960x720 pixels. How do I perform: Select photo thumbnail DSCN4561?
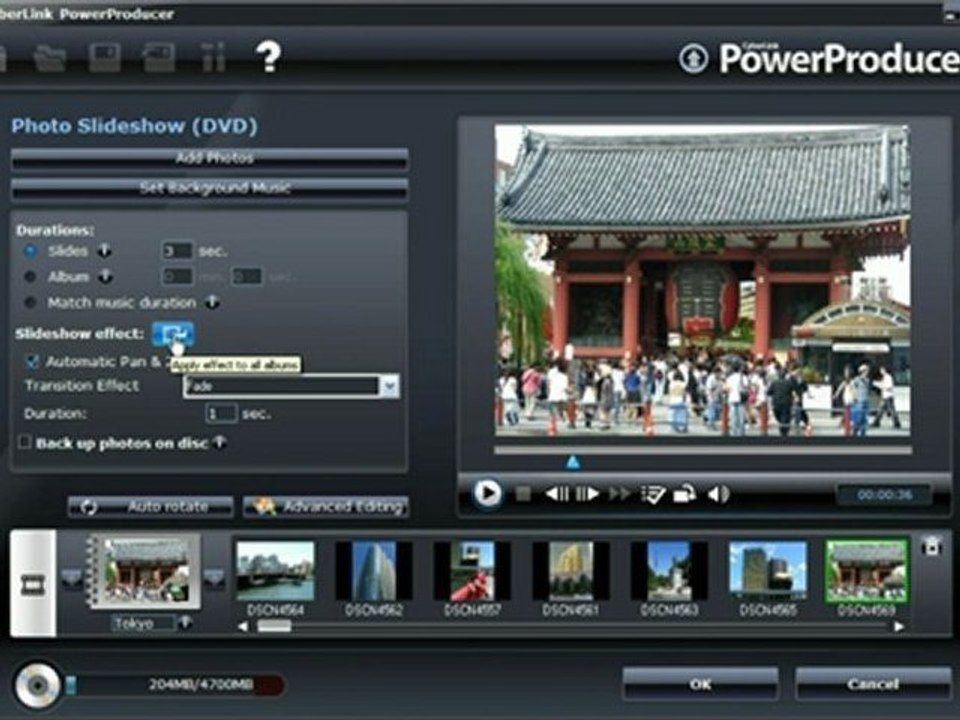point(571,571)
